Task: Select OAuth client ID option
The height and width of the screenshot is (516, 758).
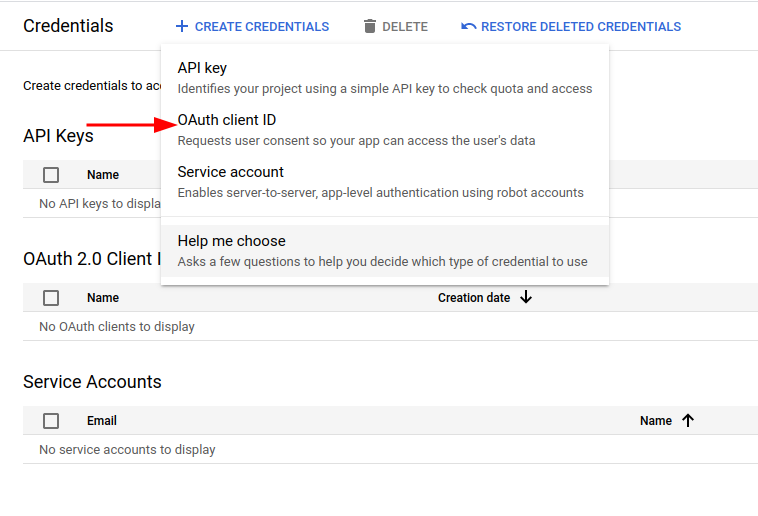Action: click(x=385, y=130)
